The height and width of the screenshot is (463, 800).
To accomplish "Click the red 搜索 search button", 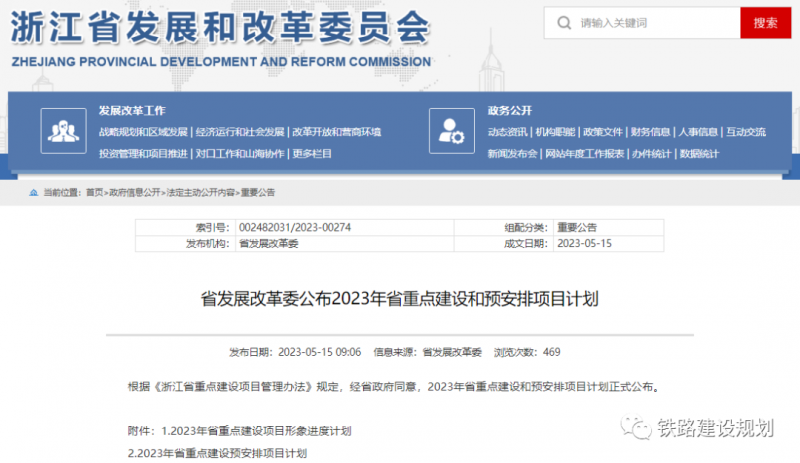I will coord(765,22).
